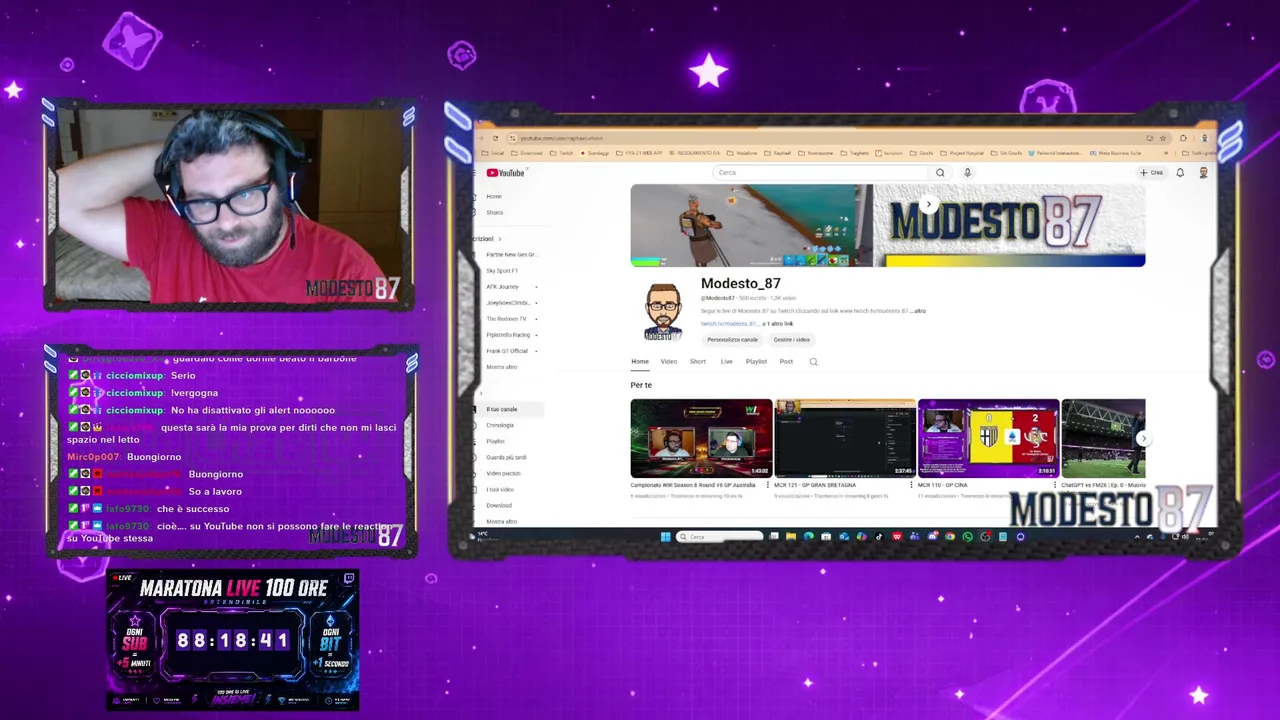Screen dimensions: 1280x720
Task: Click the arrow on the channel banner
Action: (x=928, y=205)
